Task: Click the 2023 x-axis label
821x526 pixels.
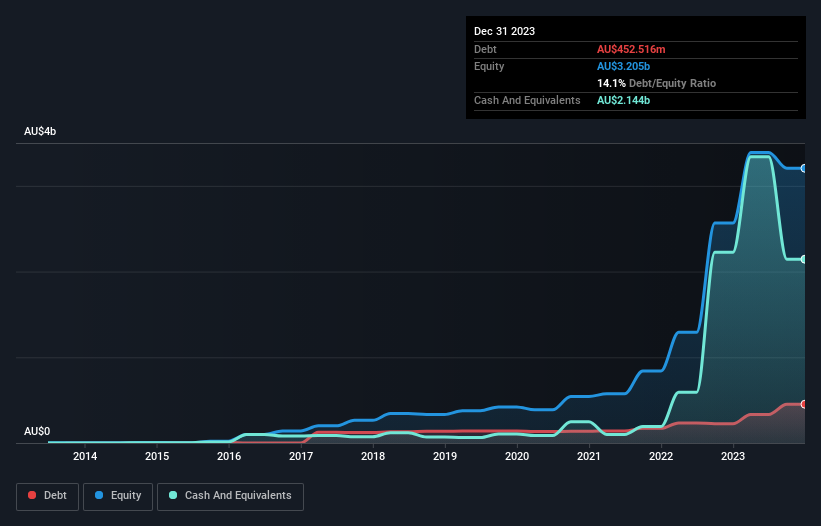Action: pyautogui.click(x=733, y=456)
